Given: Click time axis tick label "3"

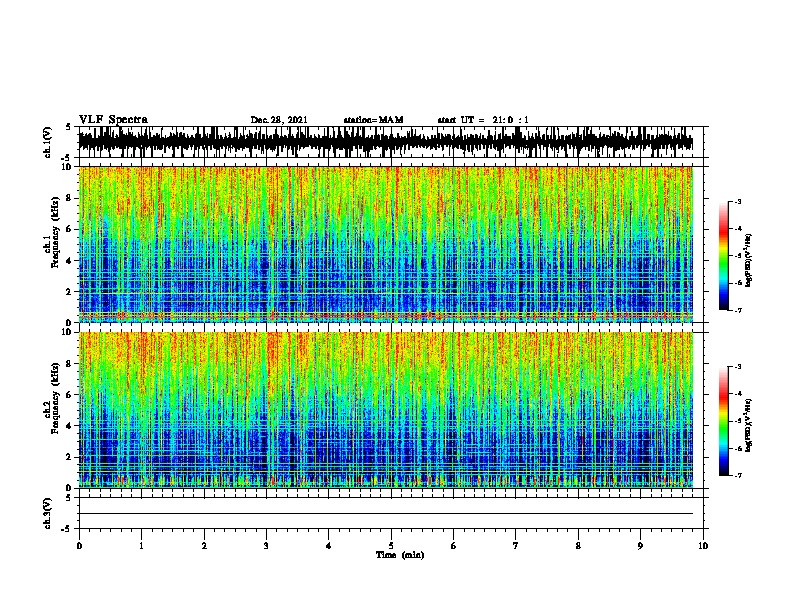Looking at the screenshot, I should (x=266, y=546).
